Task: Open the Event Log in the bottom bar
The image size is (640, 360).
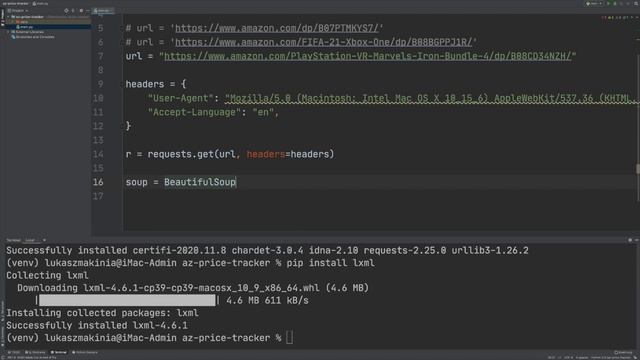Action: 623,352
